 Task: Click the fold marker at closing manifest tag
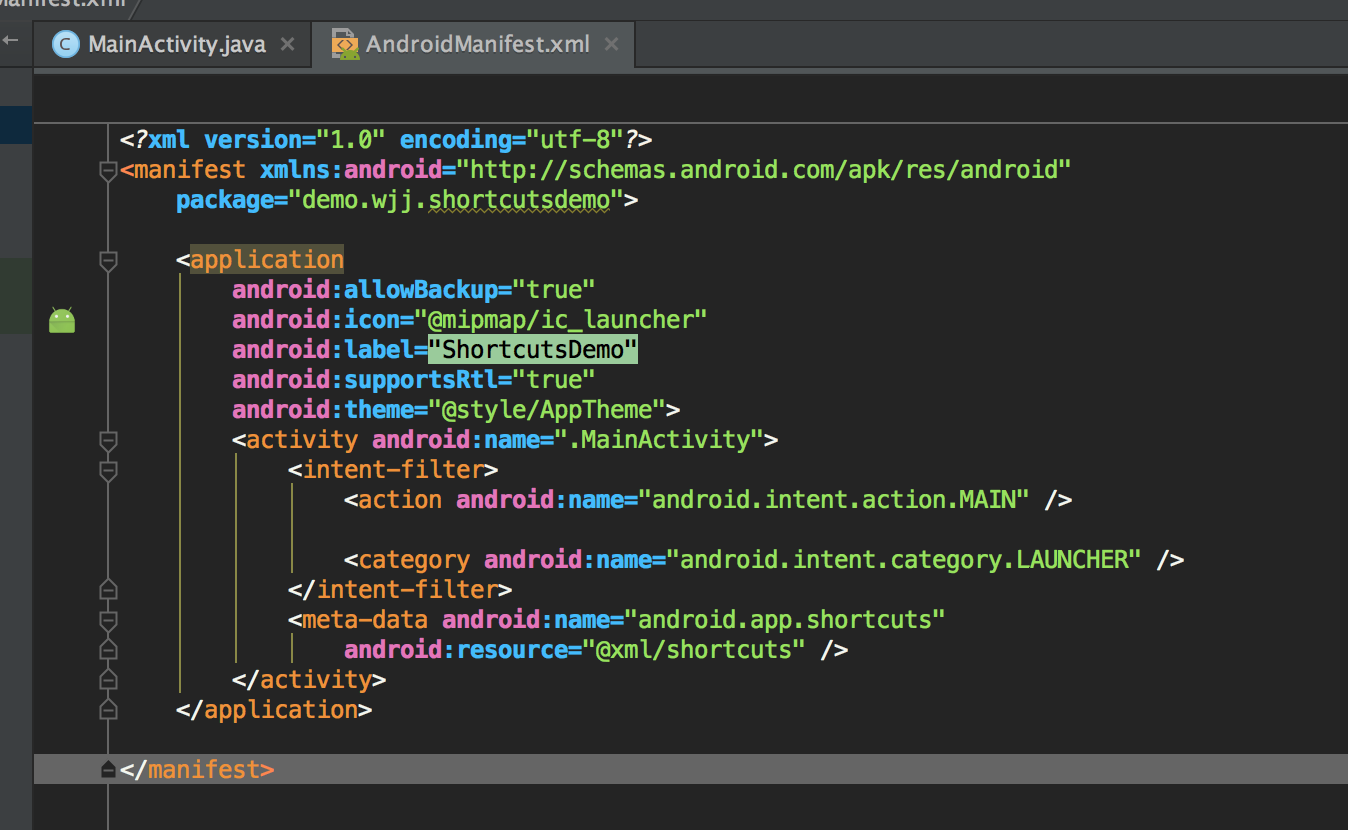pyautogui.click(x=108, y=770)
